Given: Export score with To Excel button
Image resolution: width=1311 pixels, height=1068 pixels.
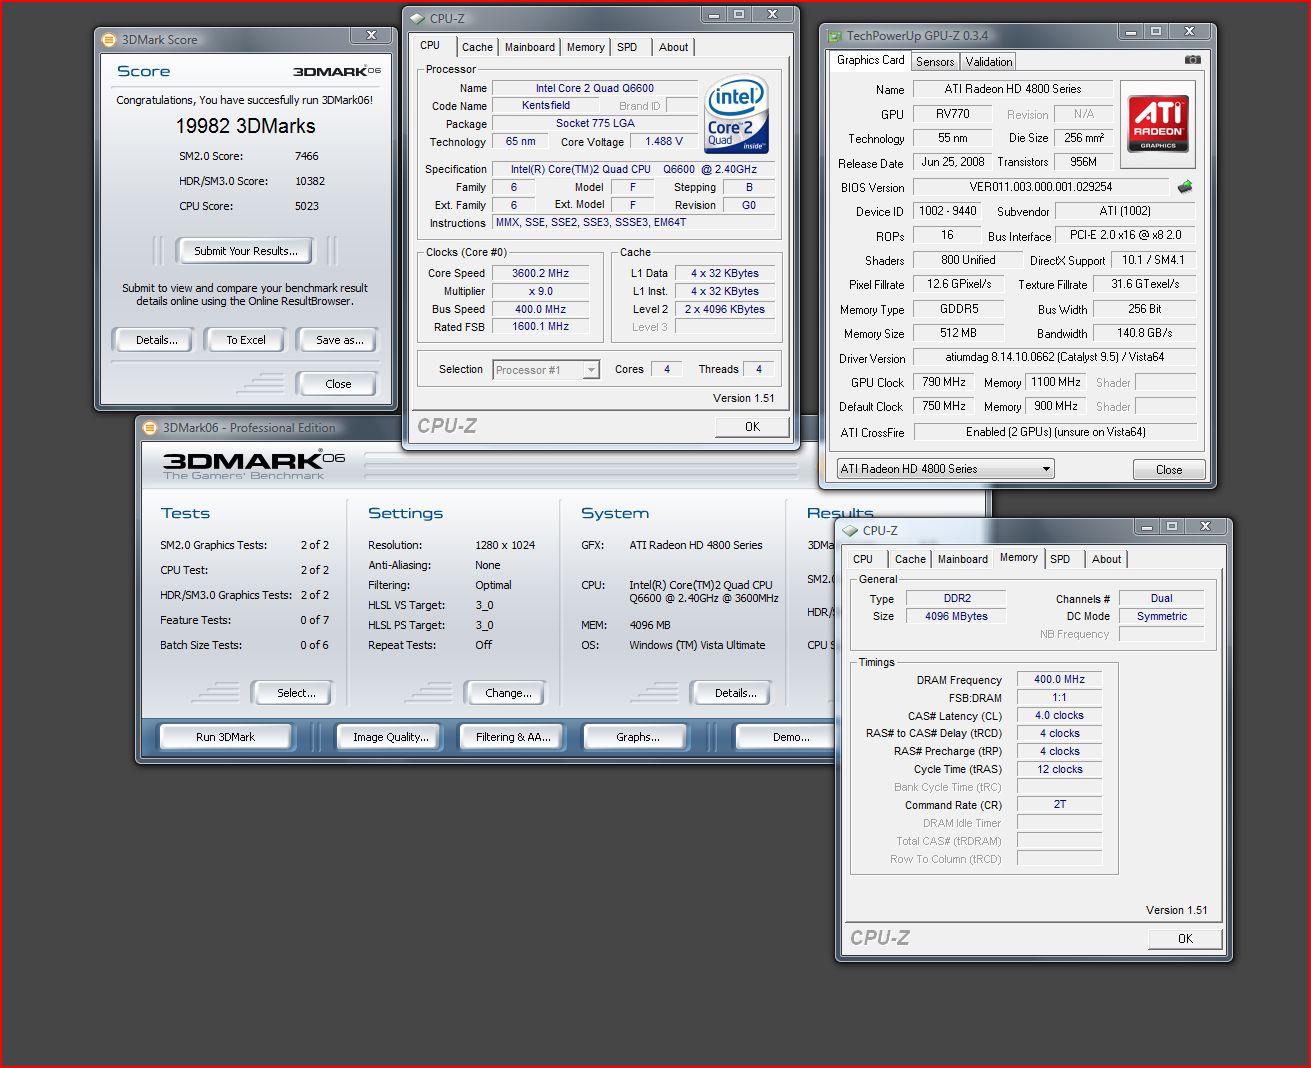Looking at the screenshot, I should point(246,340).
